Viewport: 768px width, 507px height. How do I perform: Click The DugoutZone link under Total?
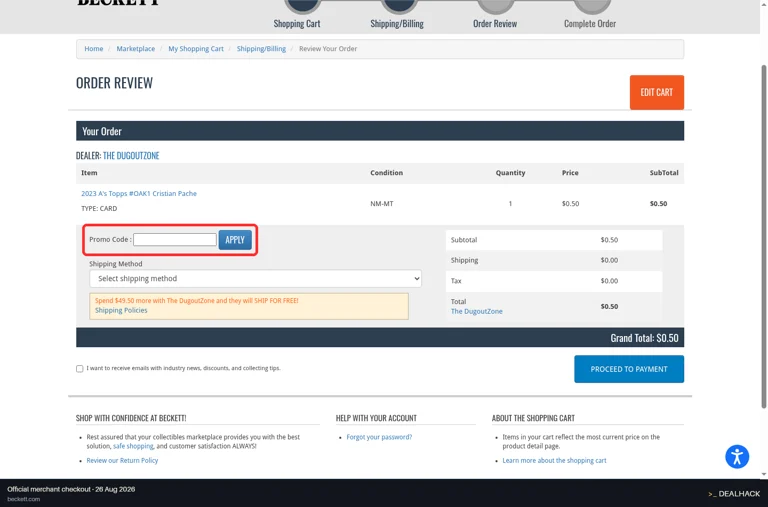(x=477, y=311)
